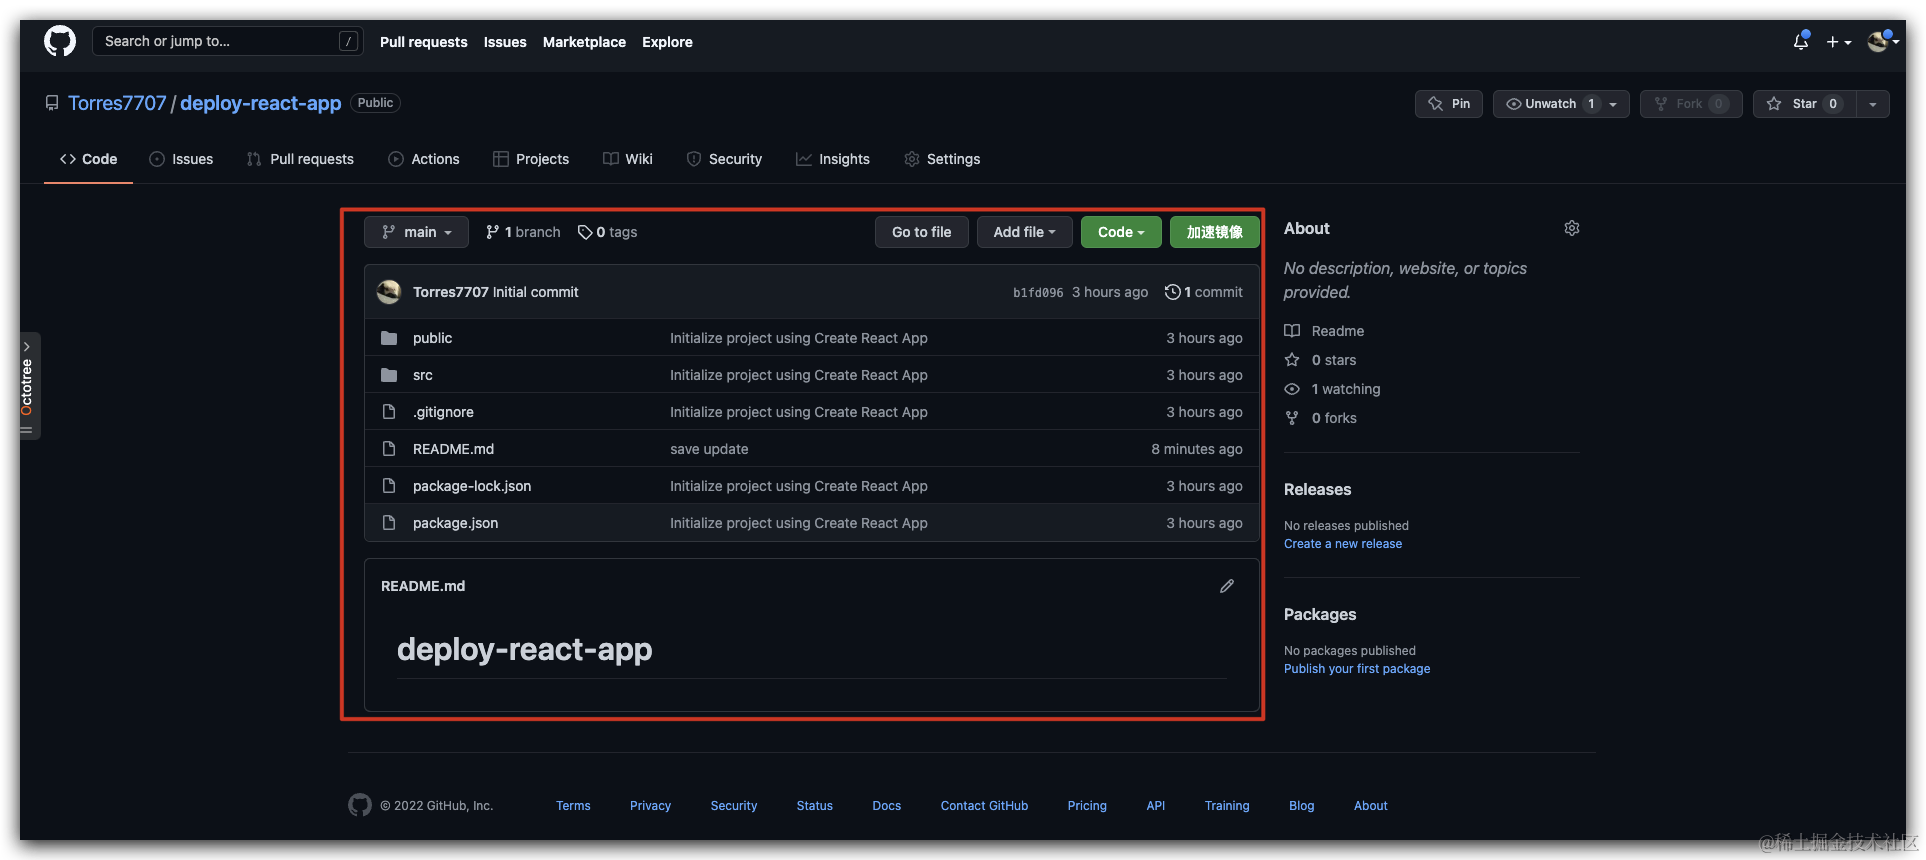1926x860 pixels.
Task: Open the public folder
Action: (432, 338)
